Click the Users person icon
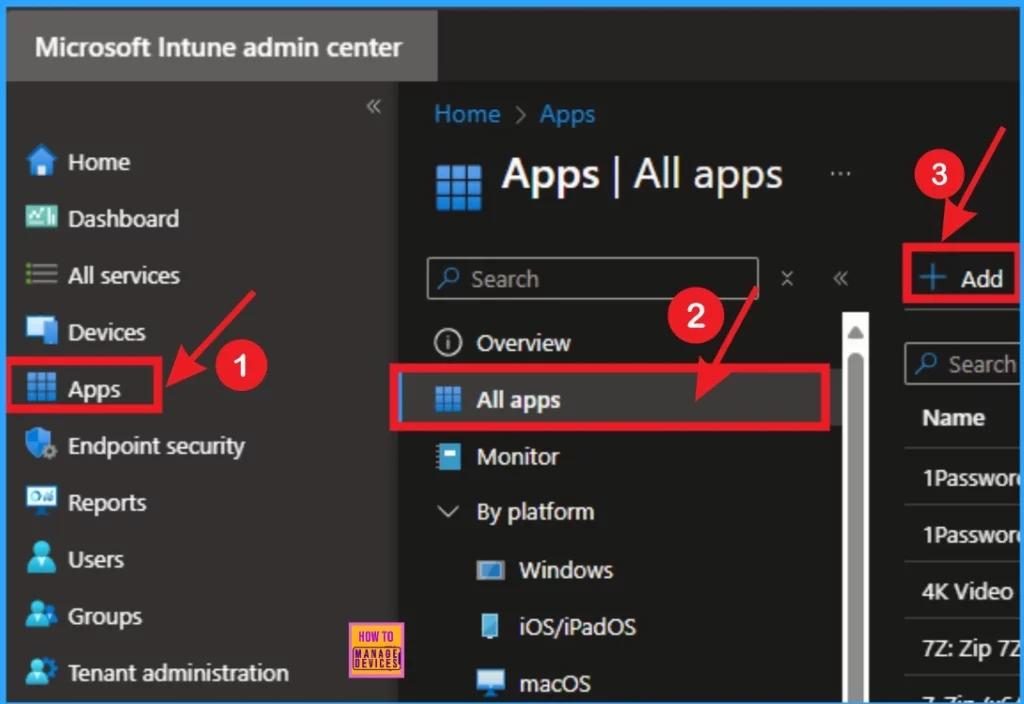 (41, 558)
